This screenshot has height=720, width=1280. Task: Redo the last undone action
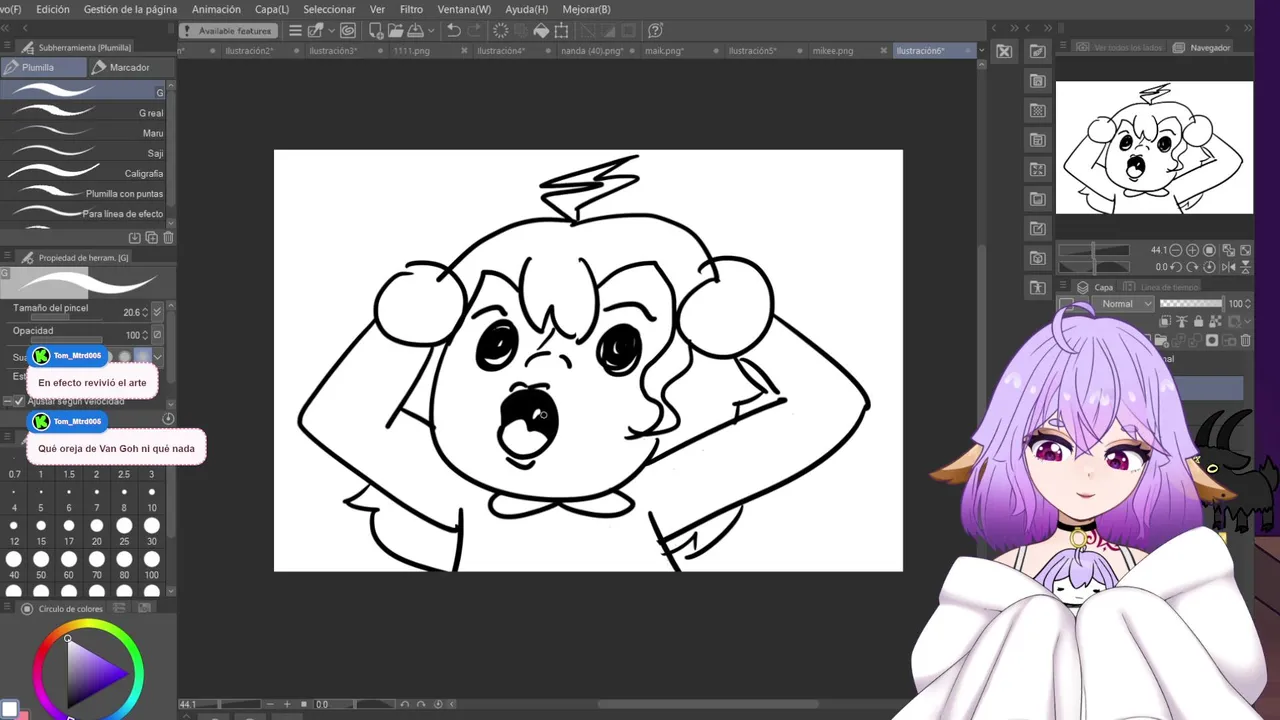474,31
